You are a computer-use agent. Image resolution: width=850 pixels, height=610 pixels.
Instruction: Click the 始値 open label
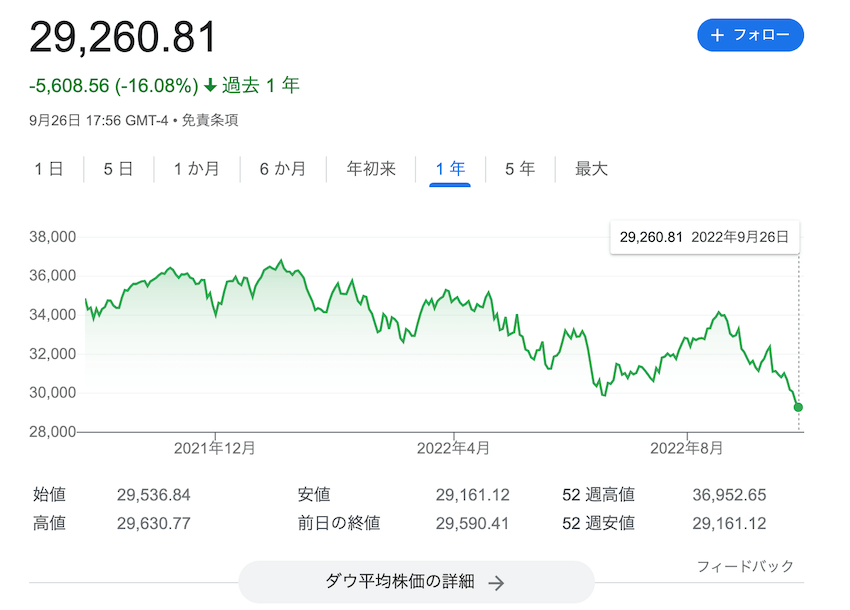click(x=49, y=495)
